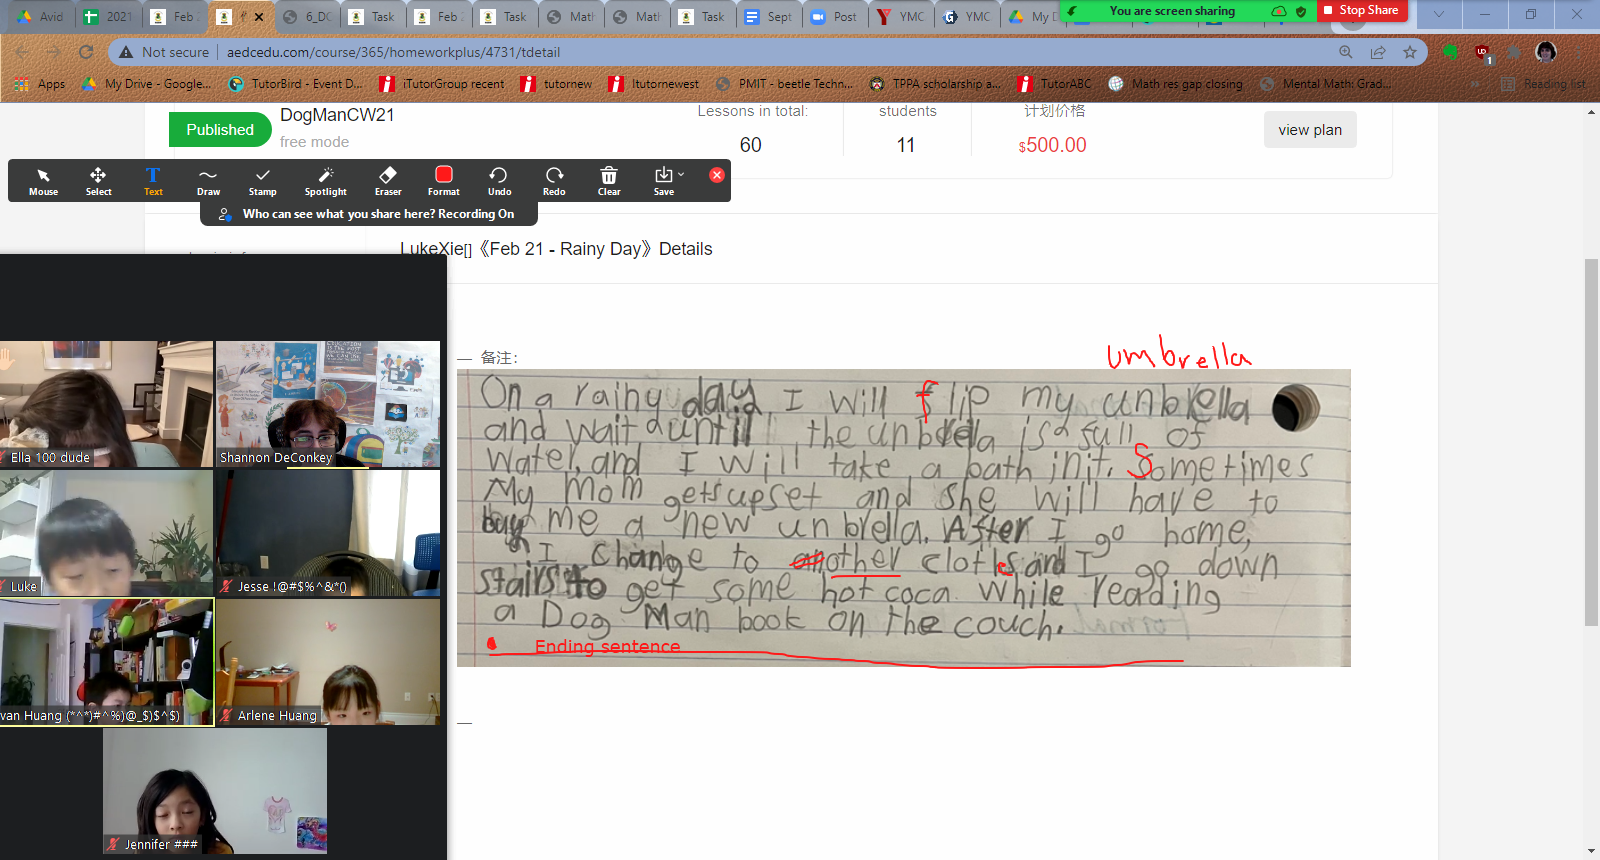Viewport: 1600px width, 860px height.
Task: Bookmark this page with the star icon
Action: (1410, 52)
